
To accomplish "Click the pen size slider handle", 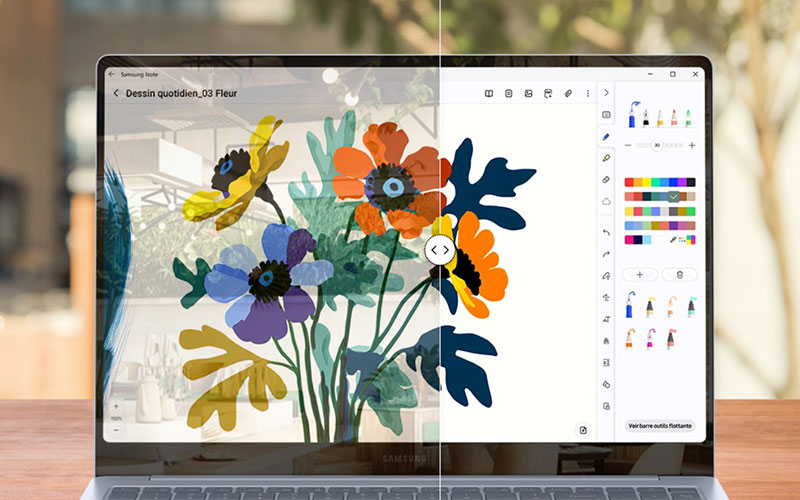I will pyautogui.click(x=657, y=145).
